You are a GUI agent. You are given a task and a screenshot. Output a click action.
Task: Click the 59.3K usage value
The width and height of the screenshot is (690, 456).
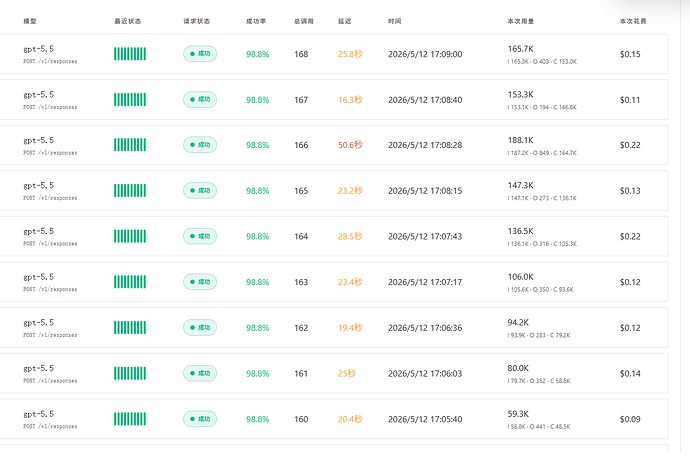coord(518,414)
